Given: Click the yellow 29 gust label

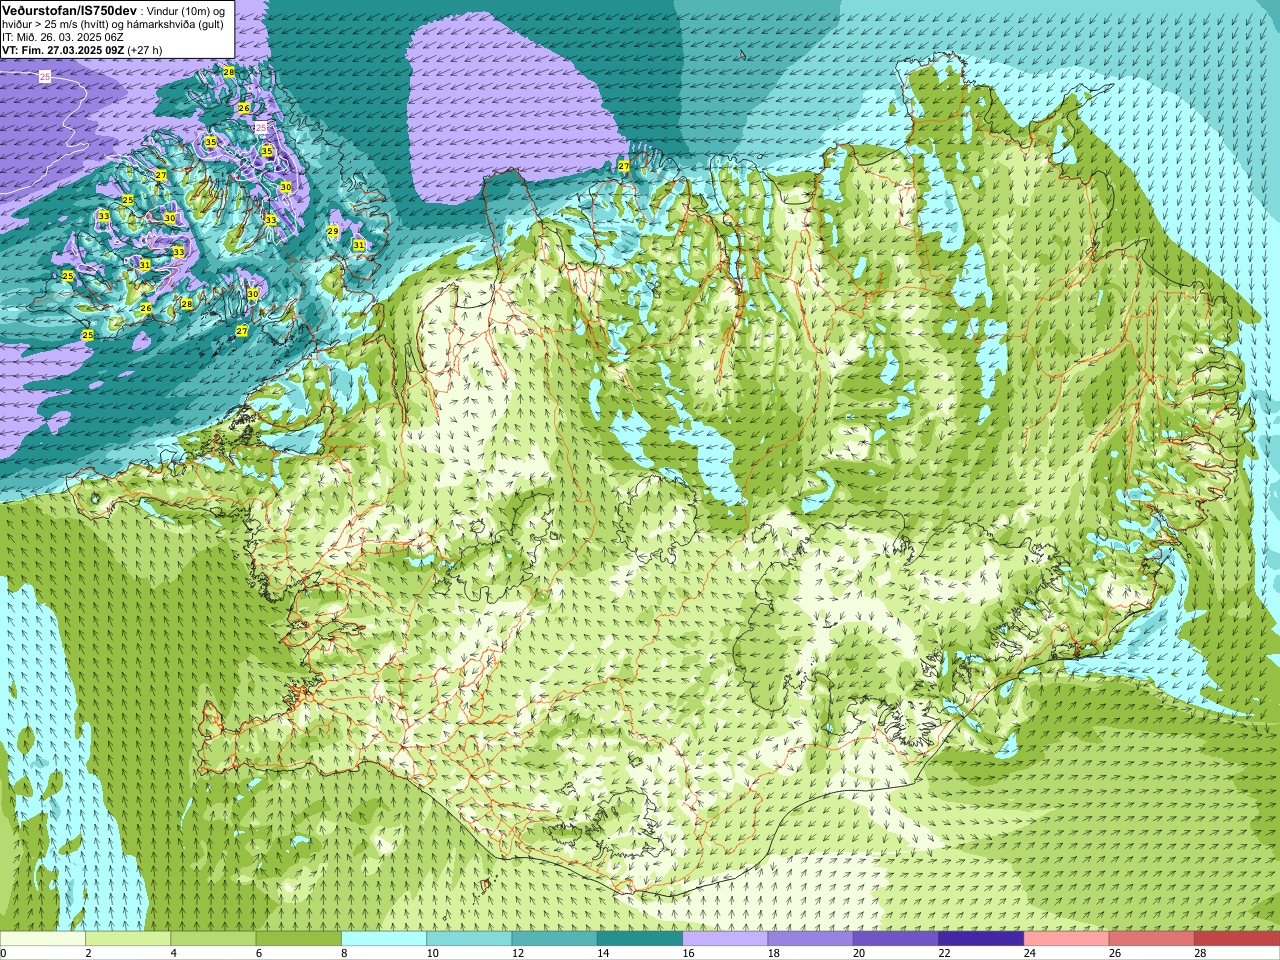Looking at the screenshot, I should pyautogui.click(x=333, y=231).
